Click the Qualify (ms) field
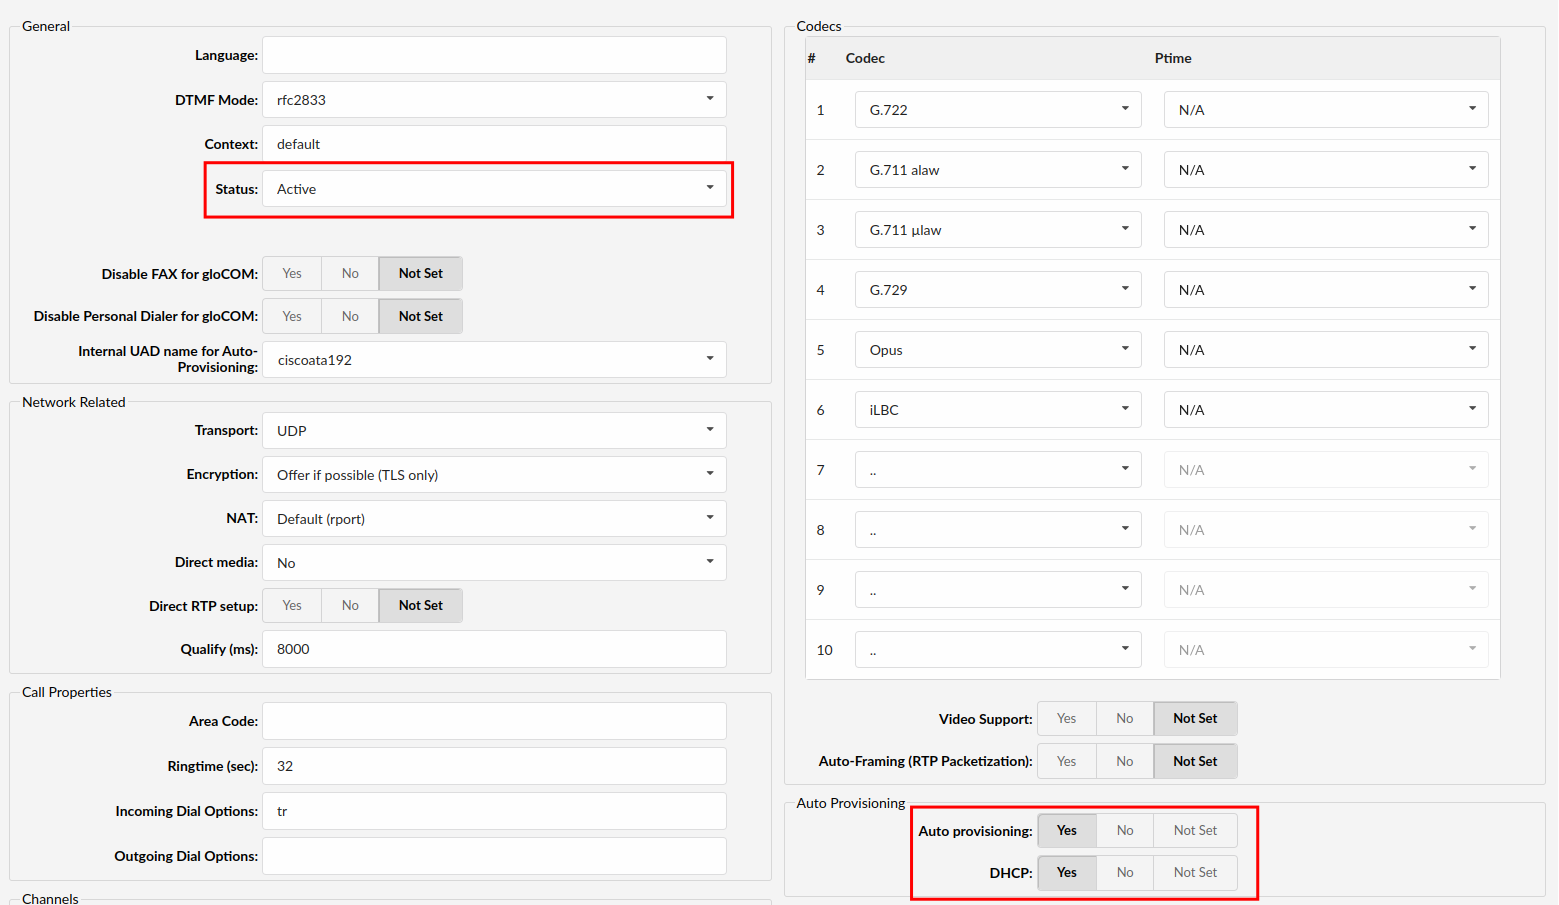Viewport: 1559px width, 905px height. click(x=494, y=649)
